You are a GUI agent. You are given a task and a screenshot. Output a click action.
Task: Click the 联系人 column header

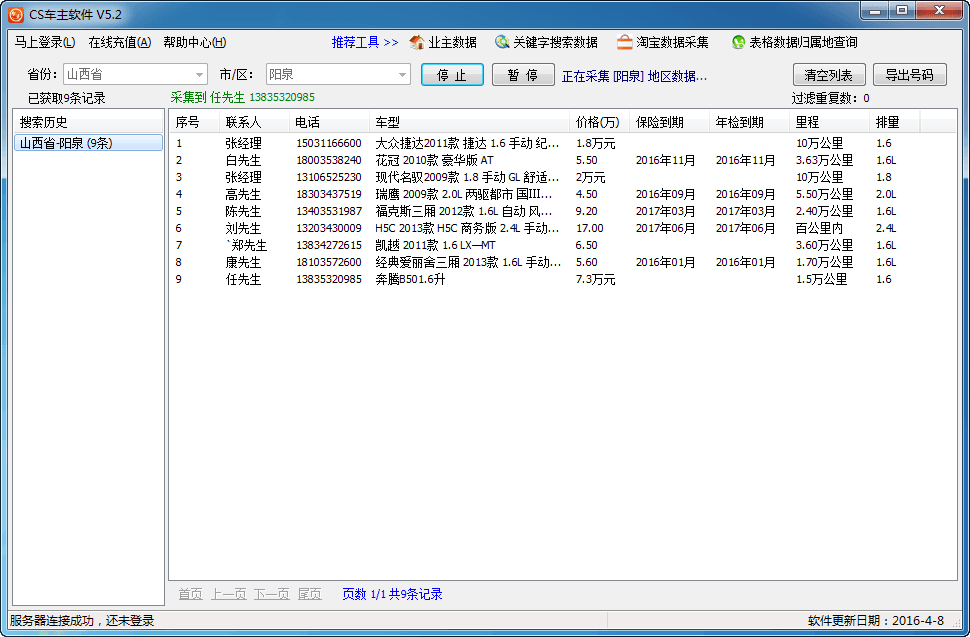(243, 122)
